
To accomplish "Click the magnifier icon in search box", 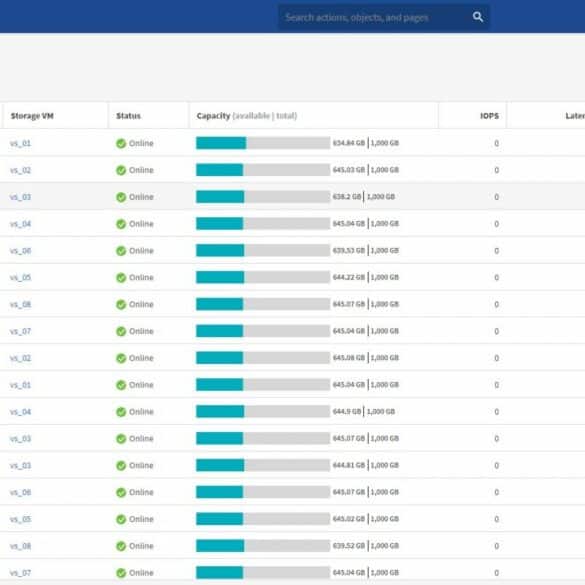I will [x=478, y=17].
